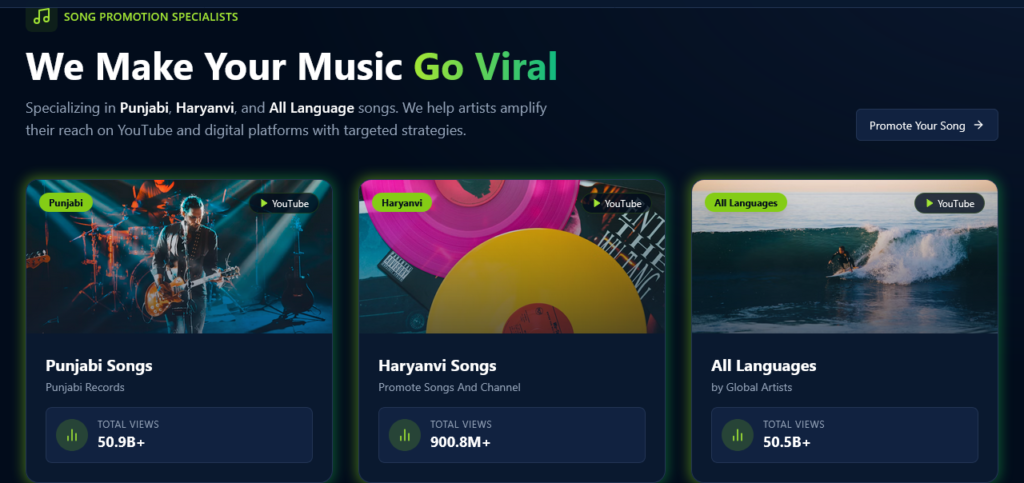Click the YouTube badge on surfing image
The image size is (1024, 483).
pos(950,204)
